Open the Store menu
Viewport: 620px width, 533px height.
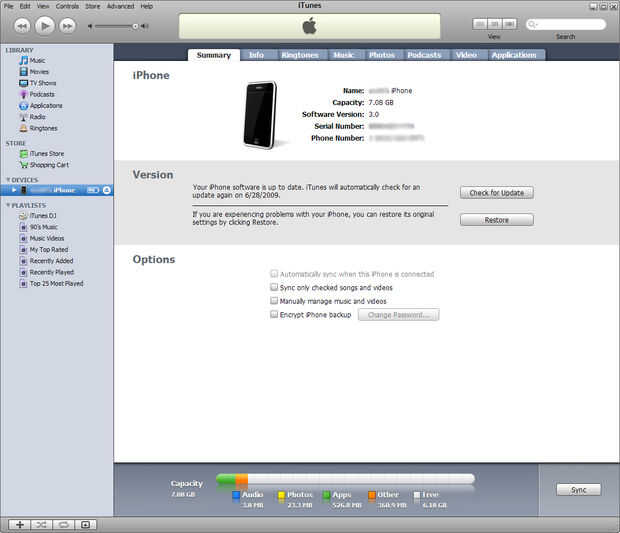click(93, 6)
